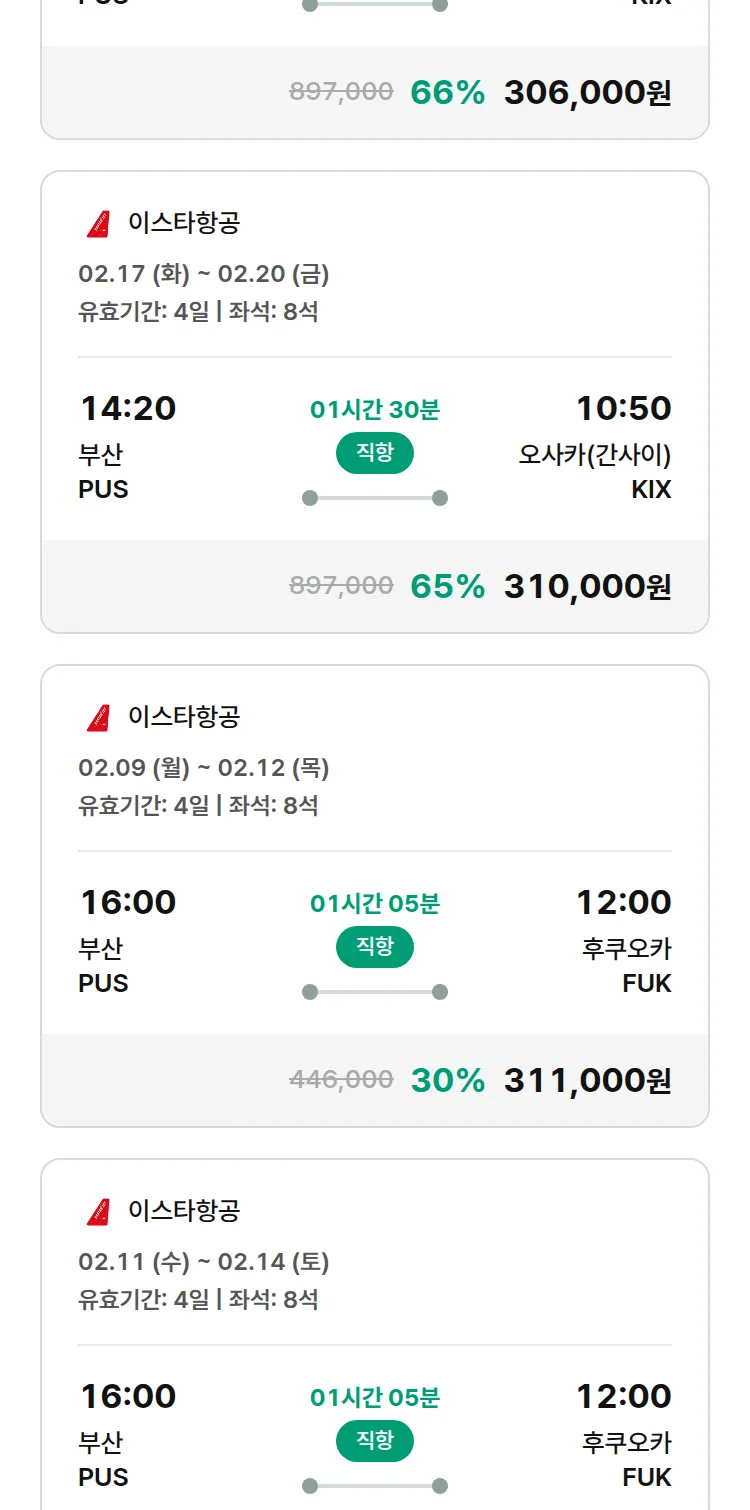
Task: Click the Eastar logo on the 02.09 flight card
Action: point(98,718)
